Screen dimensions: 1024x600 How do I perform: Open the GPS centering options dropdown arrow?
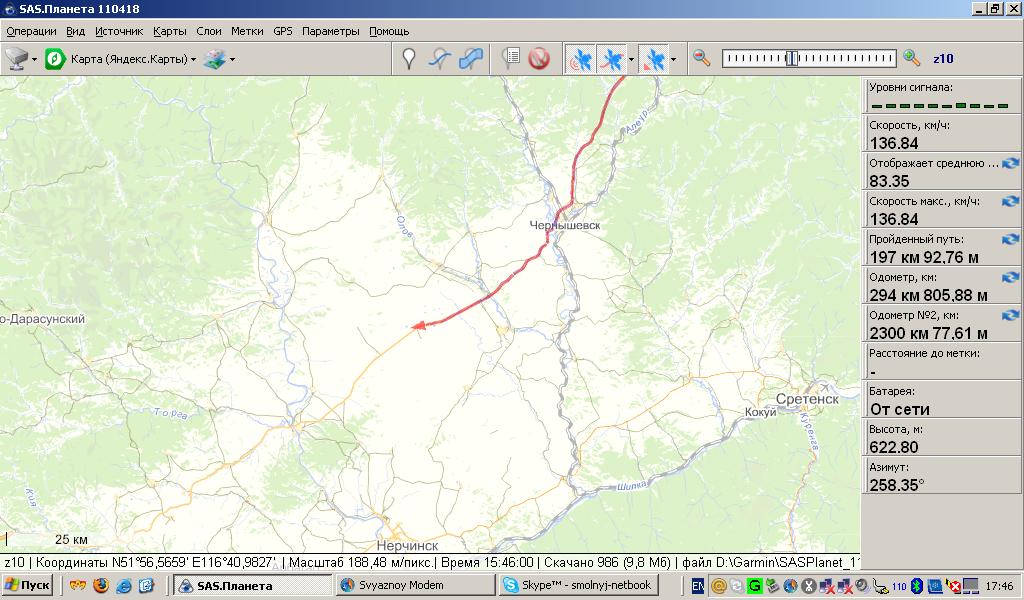click(x=673, y=59)
